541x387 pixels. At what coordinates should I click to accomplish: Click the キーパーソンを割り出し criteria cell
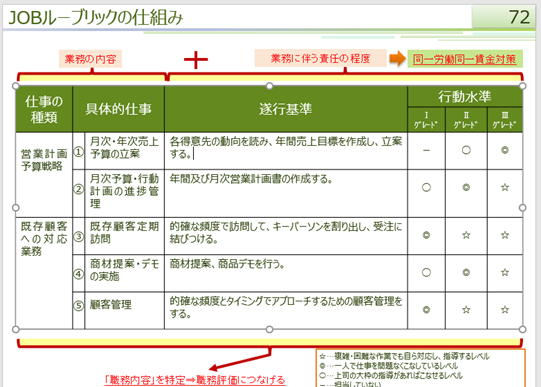click(286, 236)
